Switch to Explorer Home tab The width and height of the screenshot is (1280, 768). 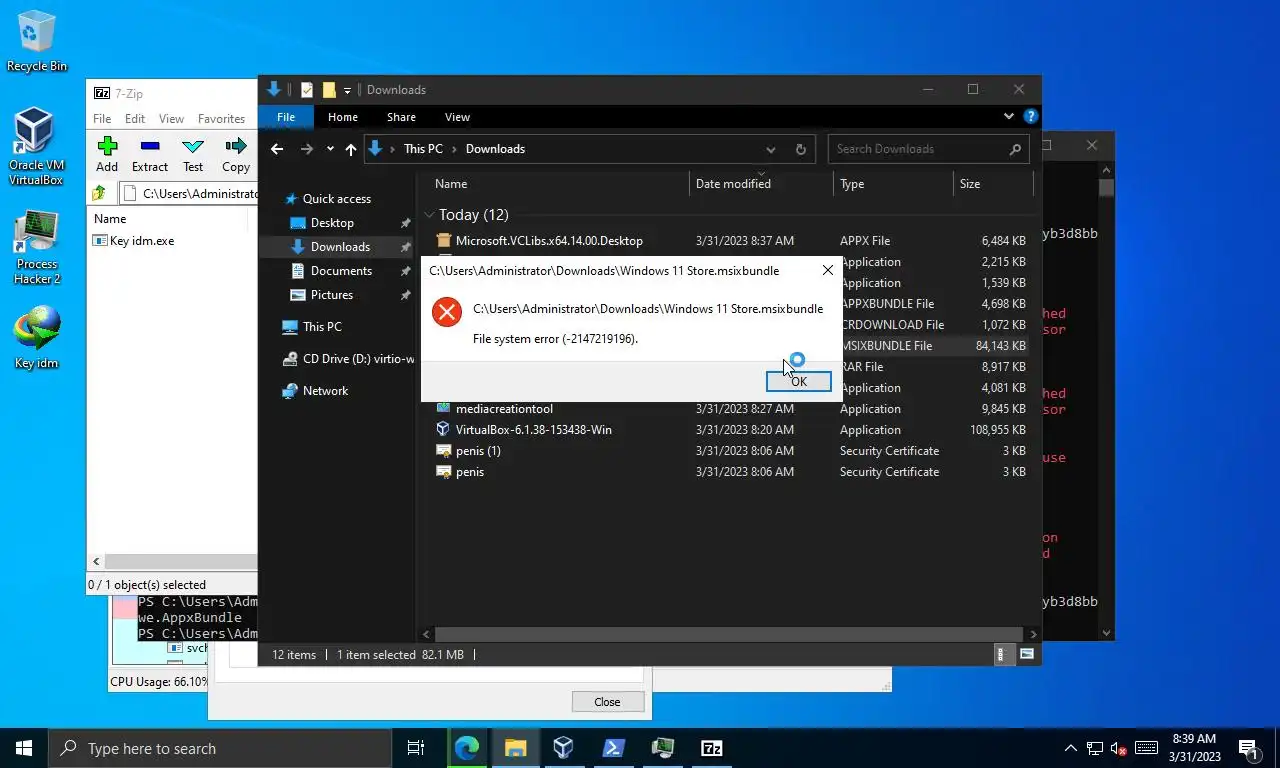[343, 117]
